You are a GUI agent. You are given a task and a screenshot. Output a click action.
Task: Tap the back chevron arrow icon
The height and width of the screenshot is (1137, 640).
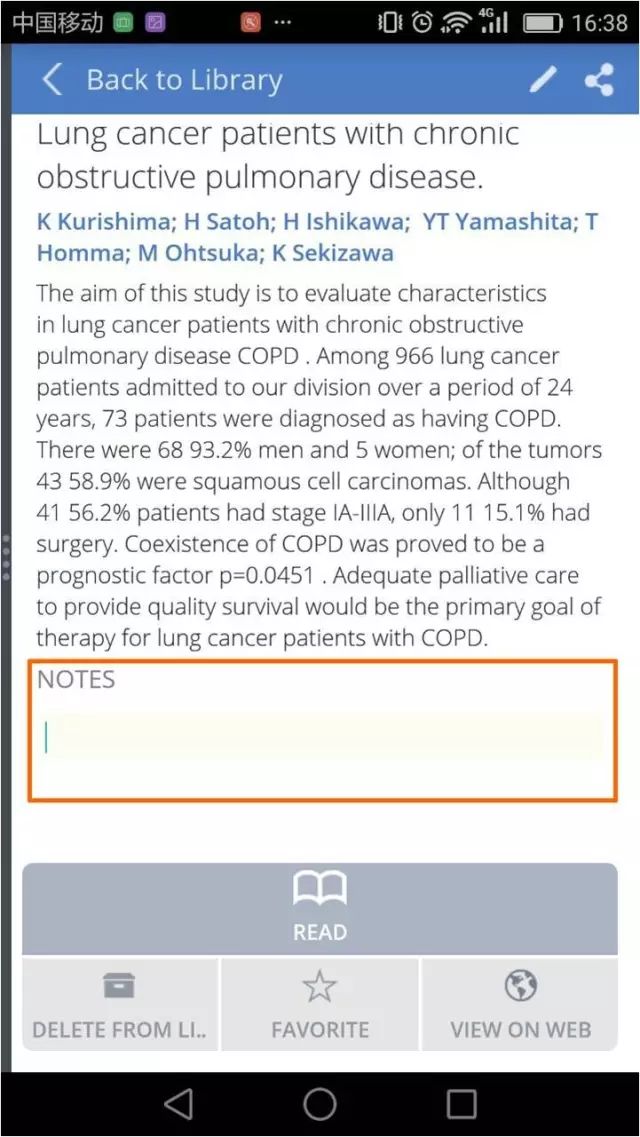52,79
